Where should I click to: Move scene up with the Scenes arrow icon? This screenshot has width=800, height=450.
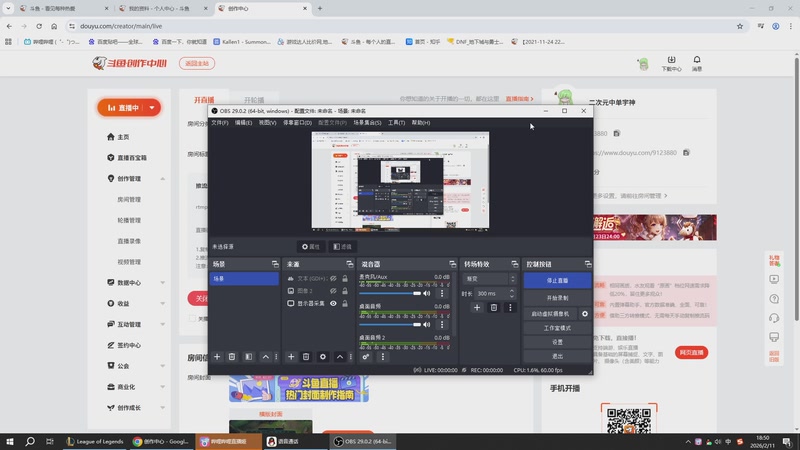265,357
